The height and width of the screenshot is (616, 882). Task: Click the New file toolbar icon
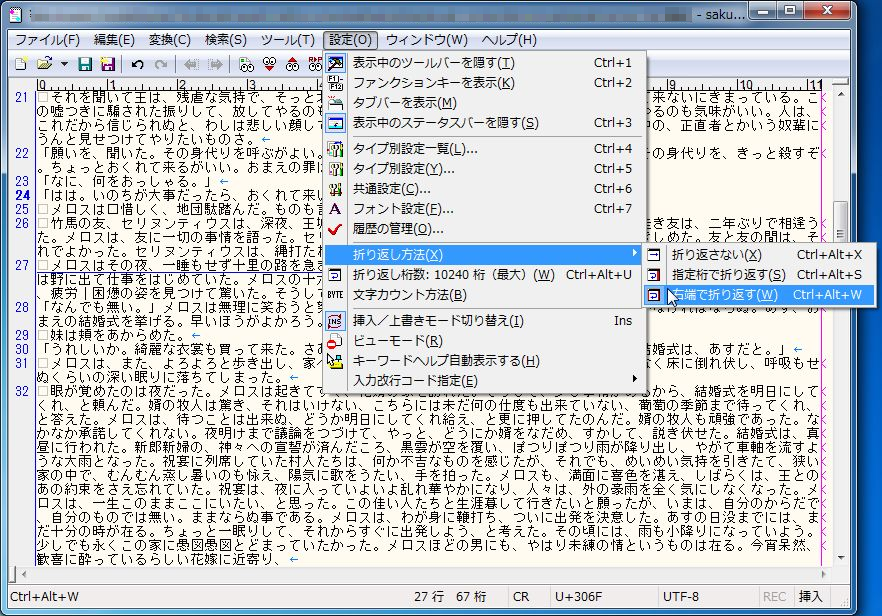[x=20, y=65]
